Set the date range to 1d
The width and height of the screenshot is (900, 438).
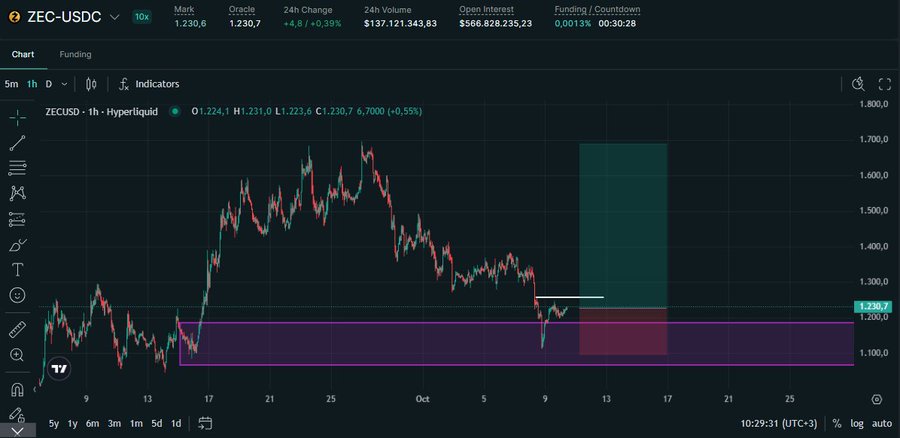click(176, 424)
